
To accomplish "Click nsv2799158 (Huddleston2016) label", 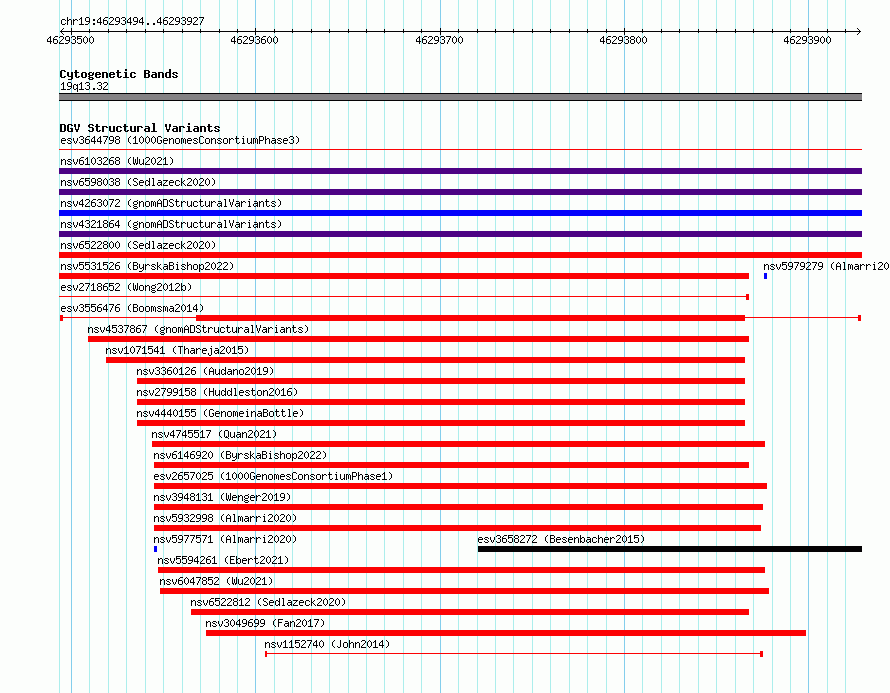I will pos(217,392).
